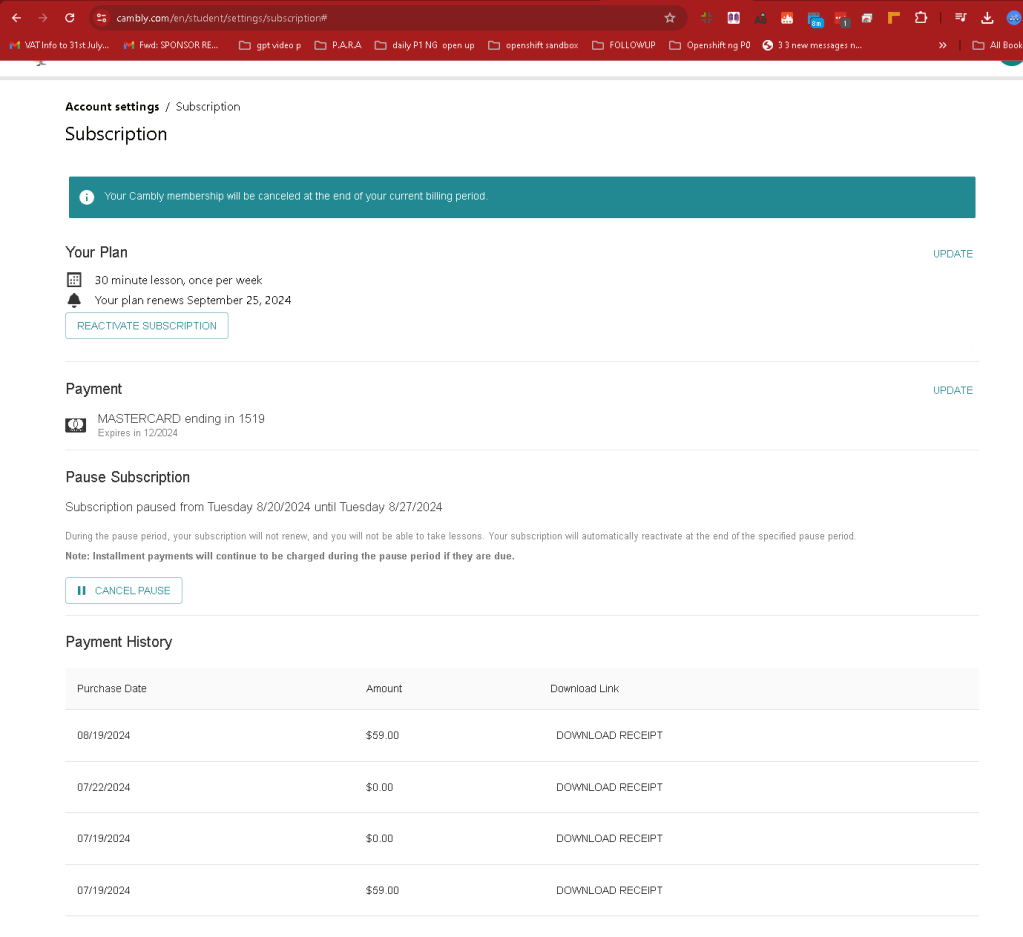Click the Amount column header
Screen dimensions: 1023x937
pyautogui.click(x=384, y=688)
